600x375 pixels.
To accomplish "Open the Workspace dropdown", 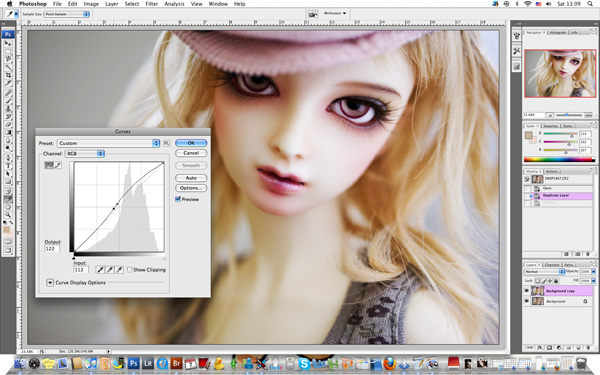I will click(x=335, y=13).
